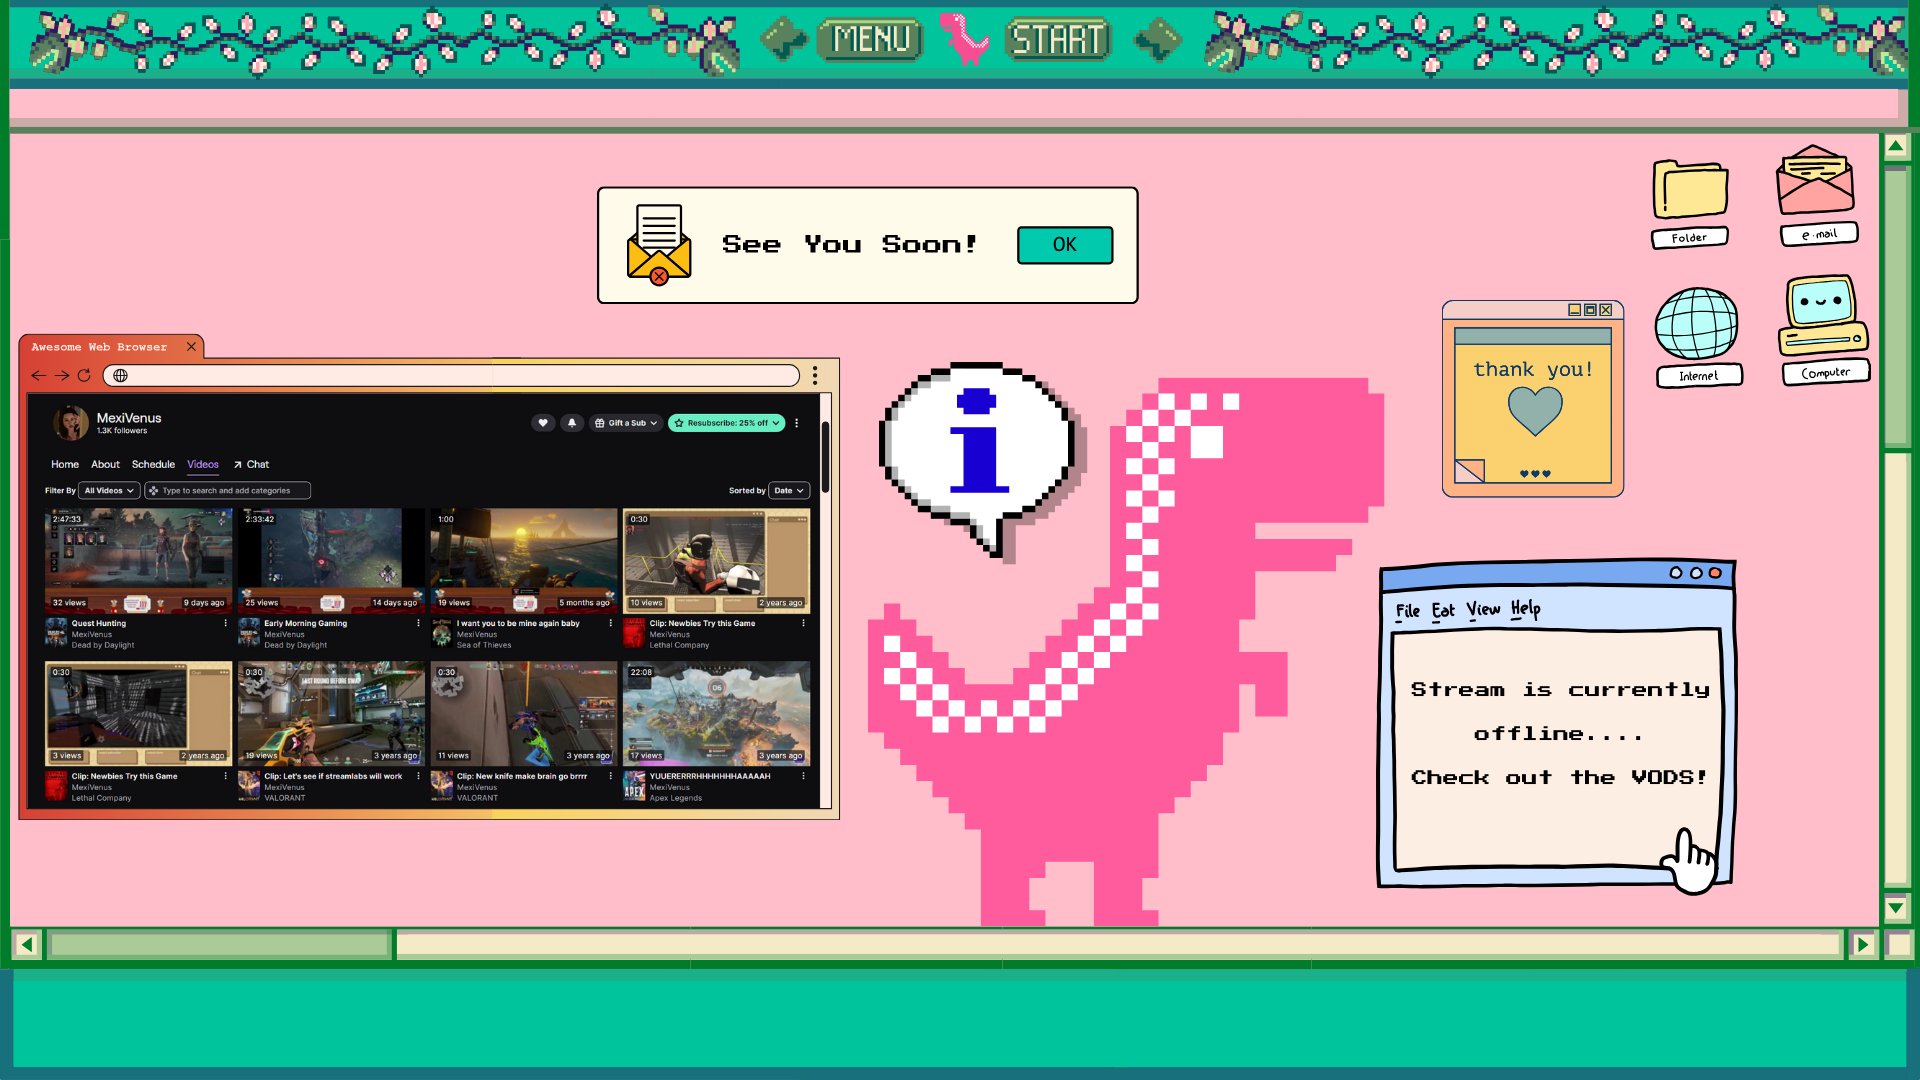1920x1080 pixels.
Task: Click the heart follow icon on MexiVenus channel
Action: [543, 423]
